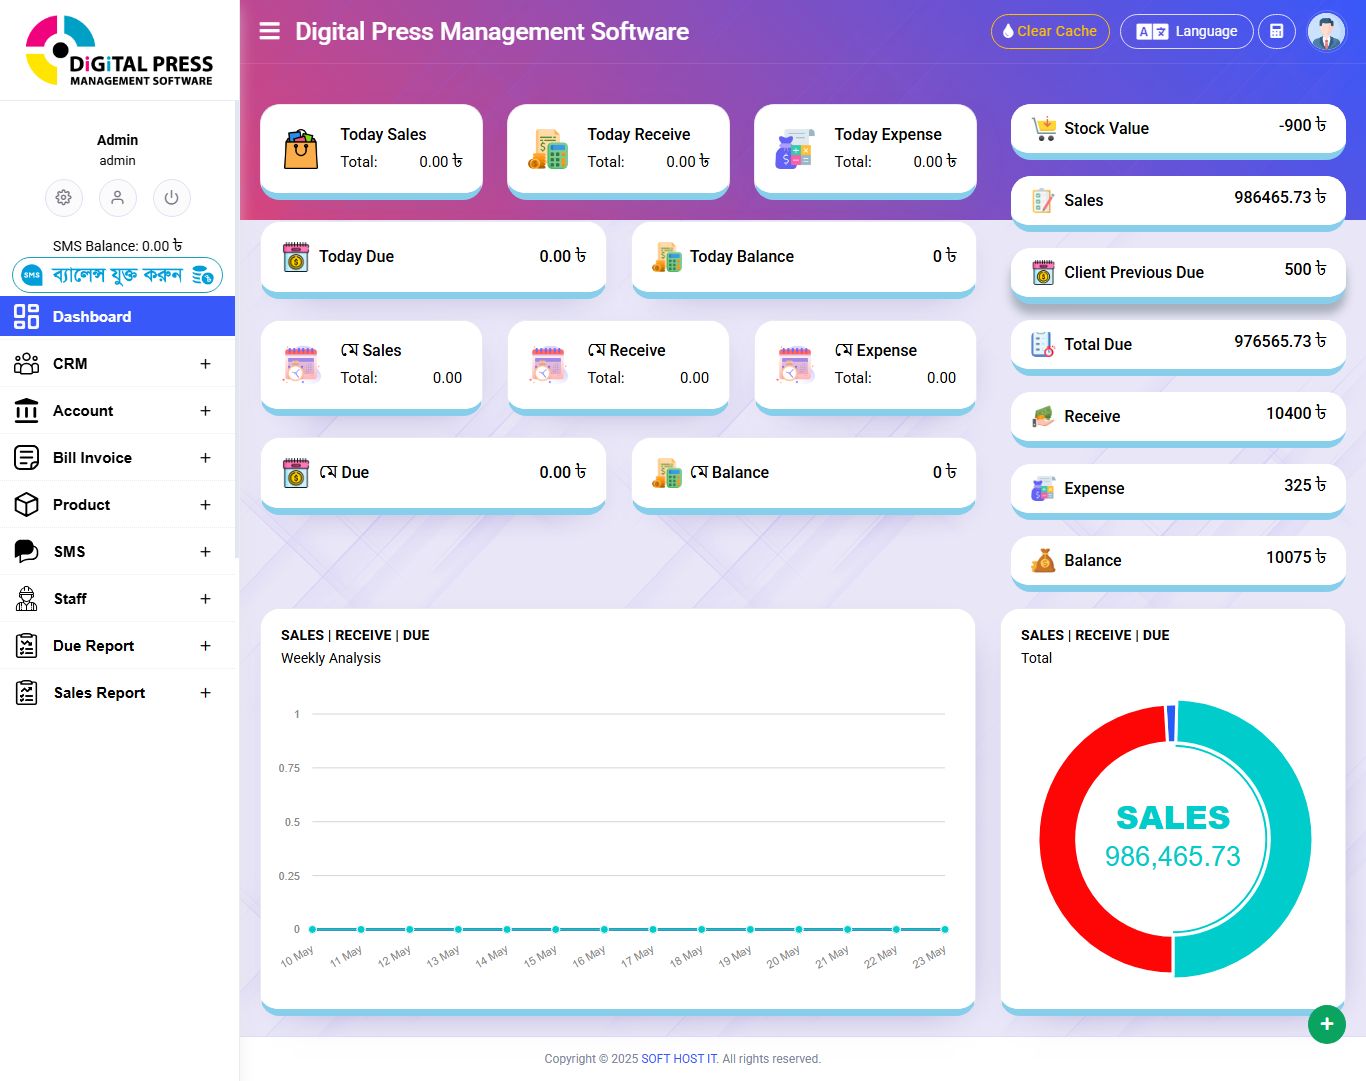The image size is (1366, 1081).
Task: Click the profile avatar in the top-right corner
Action: pos(1326,31)
